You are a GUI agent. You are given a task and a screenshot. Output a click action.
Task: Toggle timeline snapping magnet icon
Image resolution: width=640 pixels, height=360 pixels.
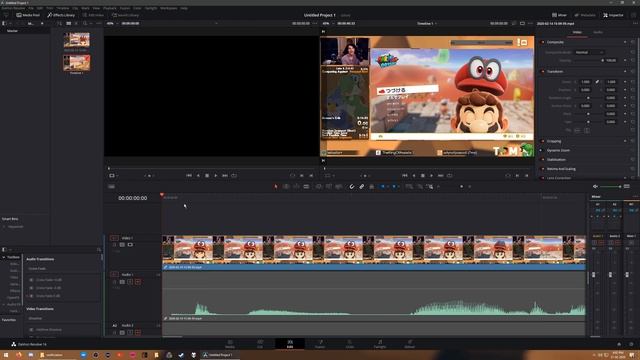point(352,187)
